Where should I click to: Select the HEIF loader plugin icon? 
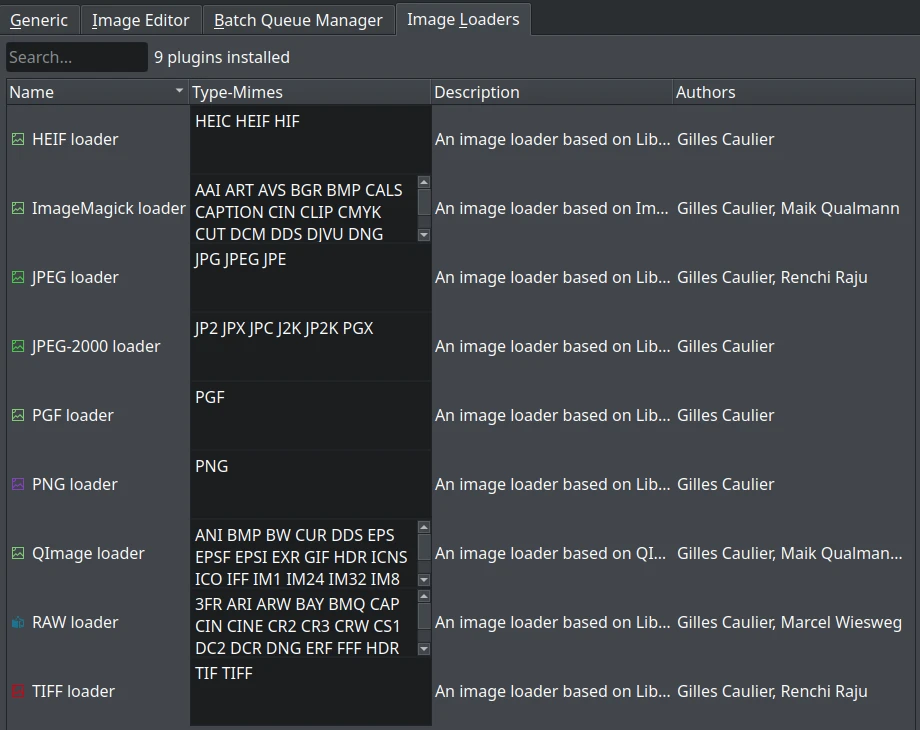coord(18,139)
